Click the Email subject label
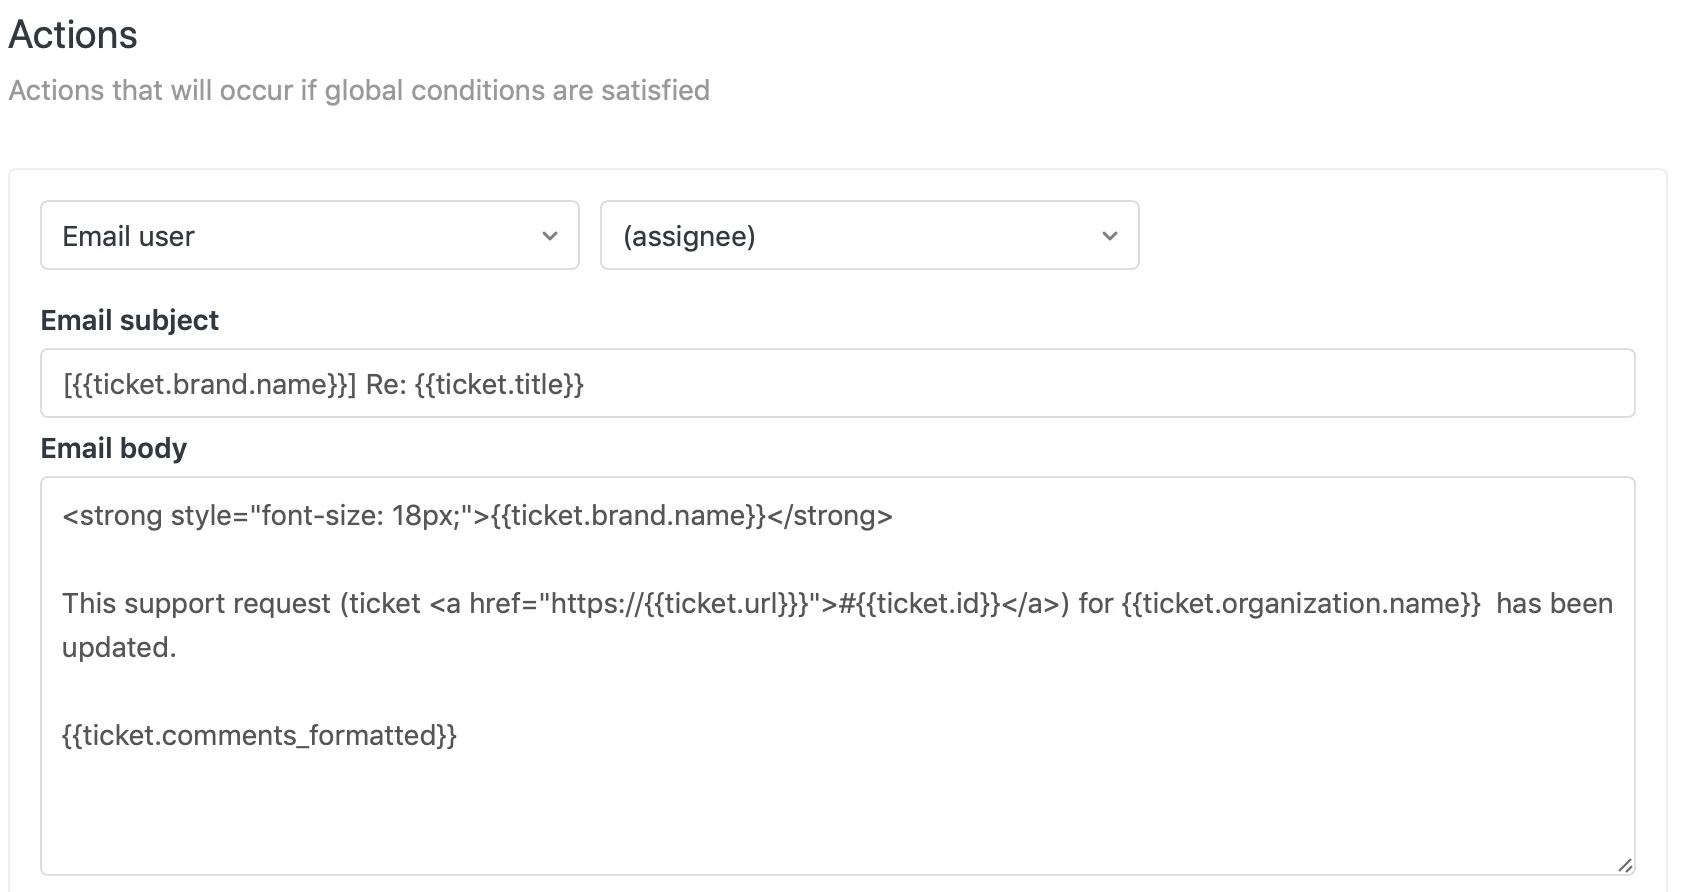The height and width of the screenshot is (892, 1686). (x=129, y=321)
